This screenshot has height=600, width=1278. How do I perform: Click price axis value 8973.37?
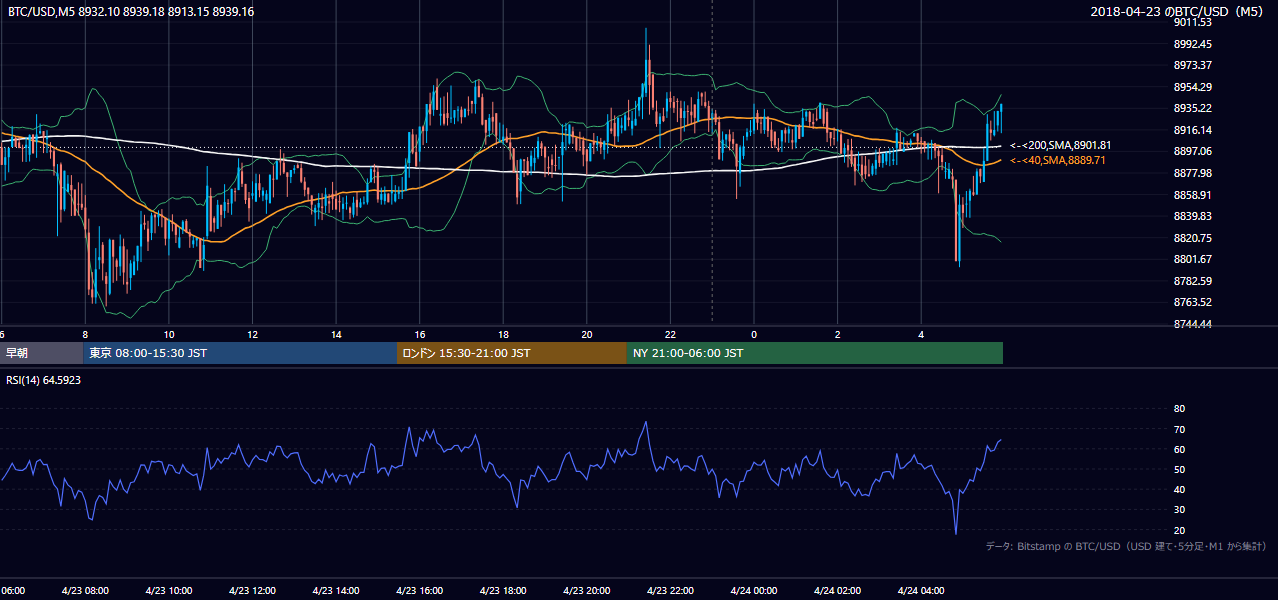pos(1193,65)
